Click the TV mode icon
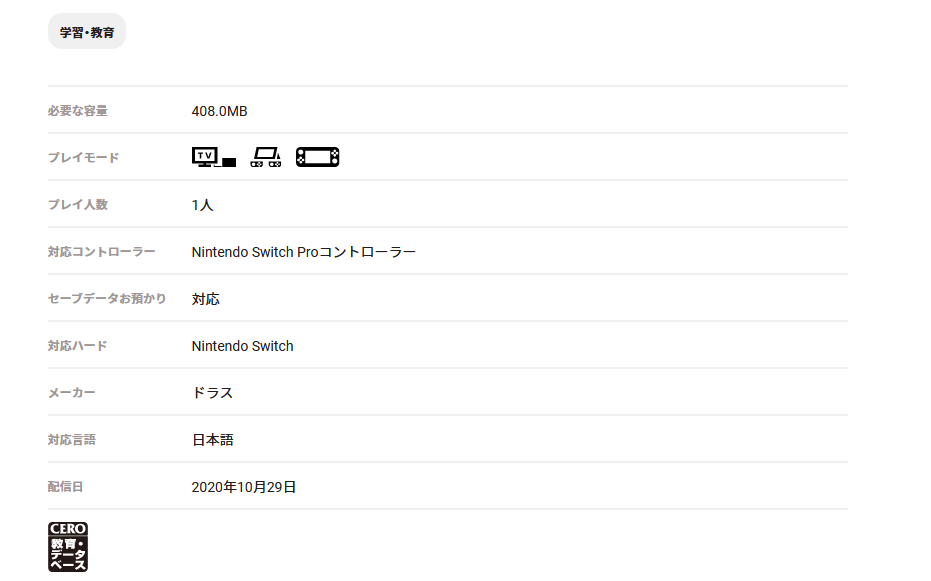Screen dimensions: 931x581 (213, 157)
